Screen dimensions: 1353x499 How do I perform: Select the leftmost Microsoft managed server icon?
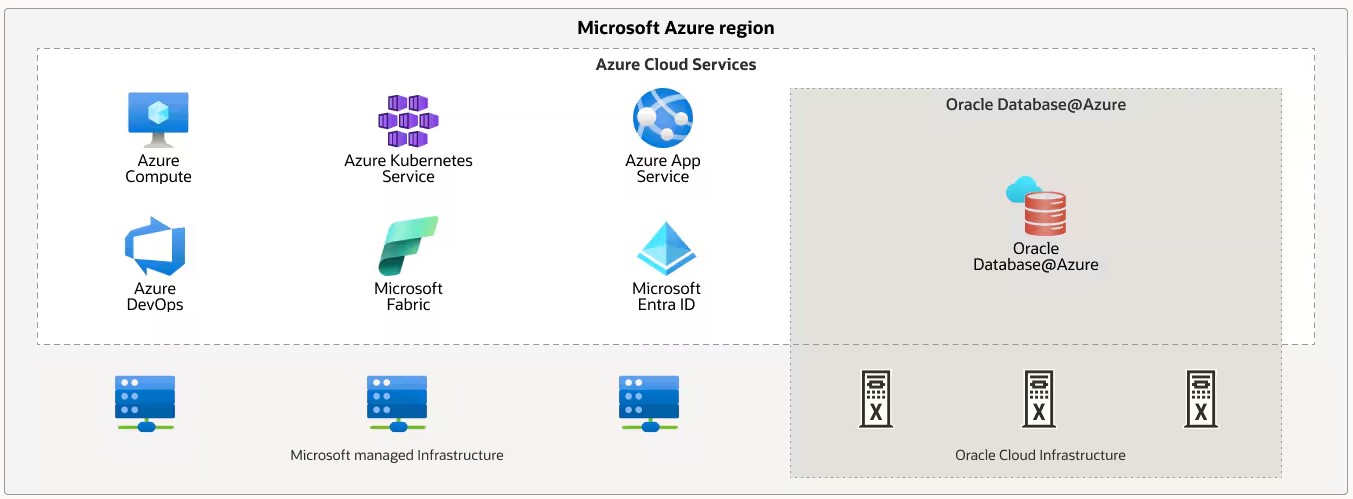145,403
